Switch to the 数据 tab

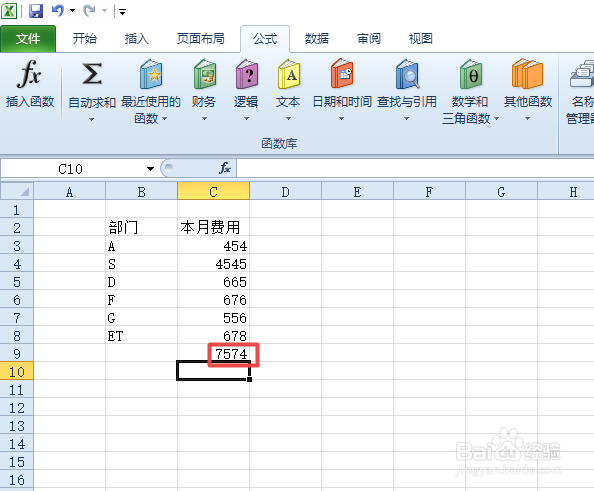point(317,39)
